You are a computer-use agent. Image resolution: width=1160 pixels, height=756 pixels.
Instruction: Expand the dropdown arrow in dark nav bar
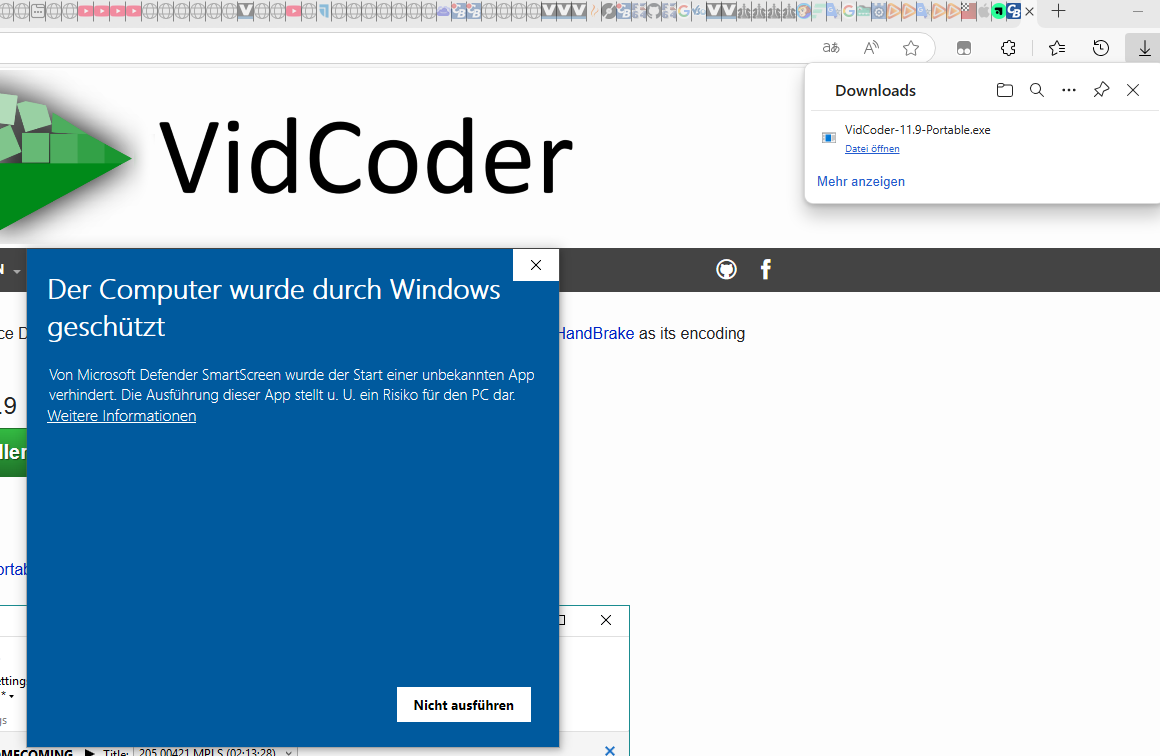pos(17,271)
